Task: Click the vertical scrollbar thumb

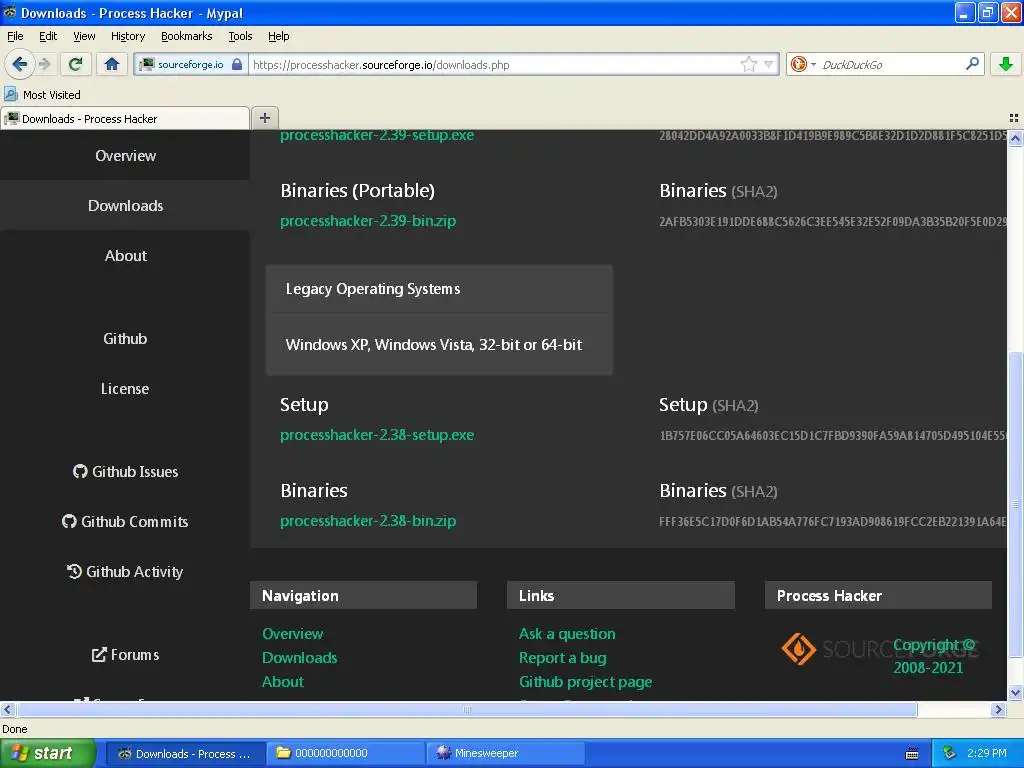Action: pos(1015,504)
